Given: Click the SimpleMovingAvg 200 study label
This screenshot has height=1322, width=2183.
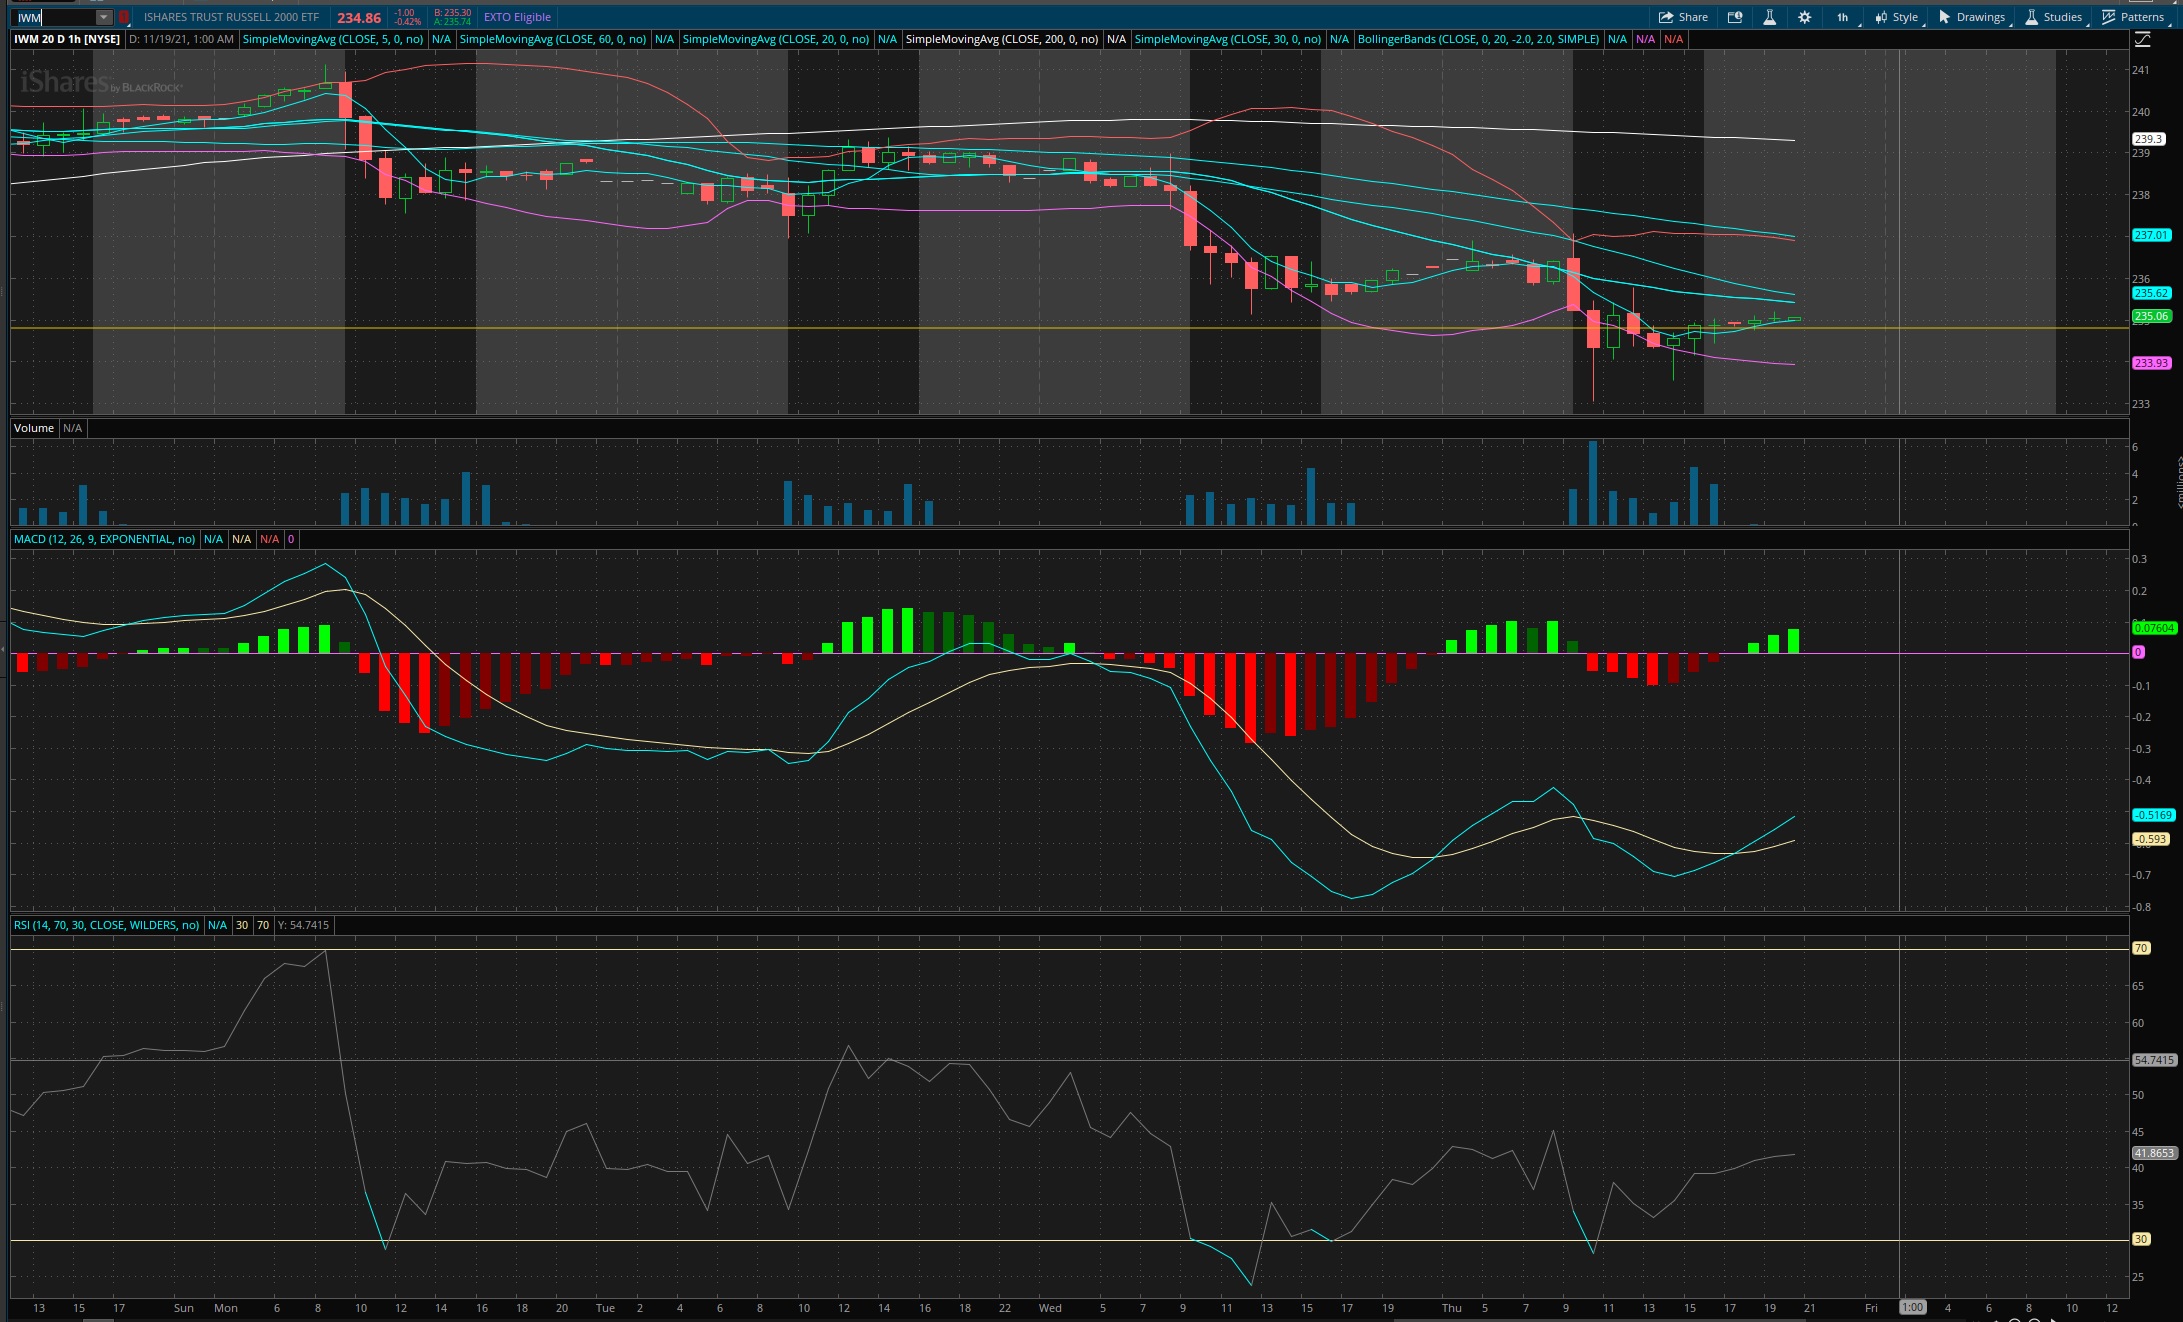Looking at the screenshot, I should 1001,39.
